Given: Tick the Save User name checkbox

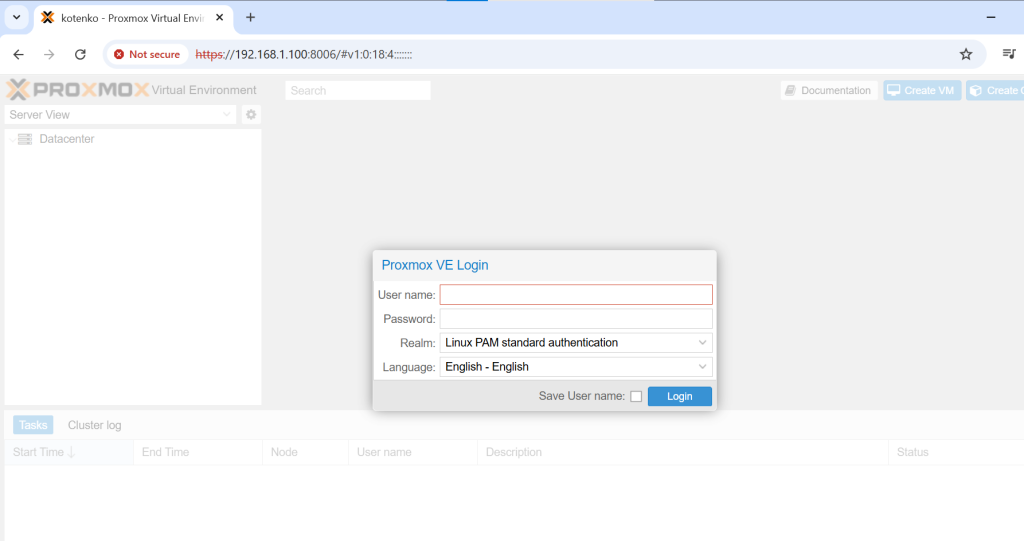Looking at the screenshot, I should (636, 397).
